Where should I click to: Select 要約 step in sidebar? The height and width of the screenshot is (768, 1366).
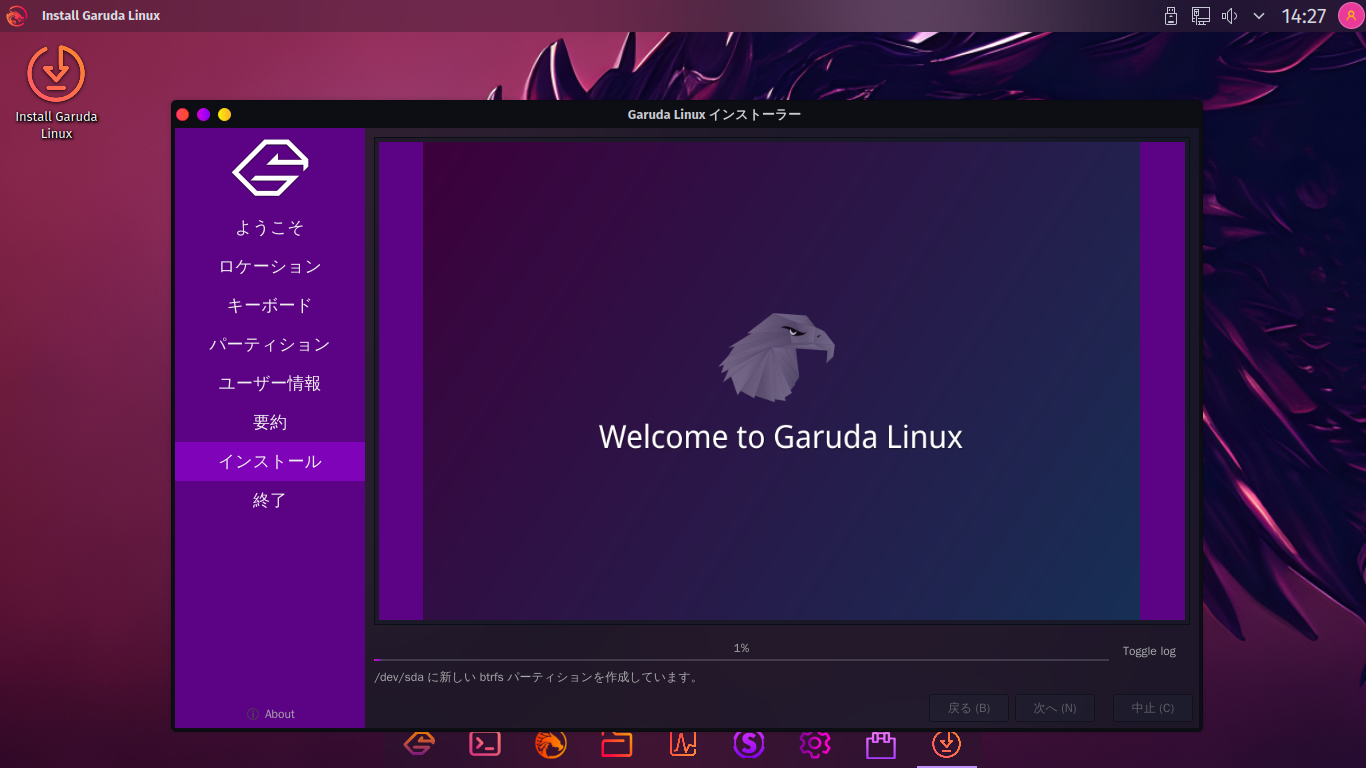click(270, 423)
